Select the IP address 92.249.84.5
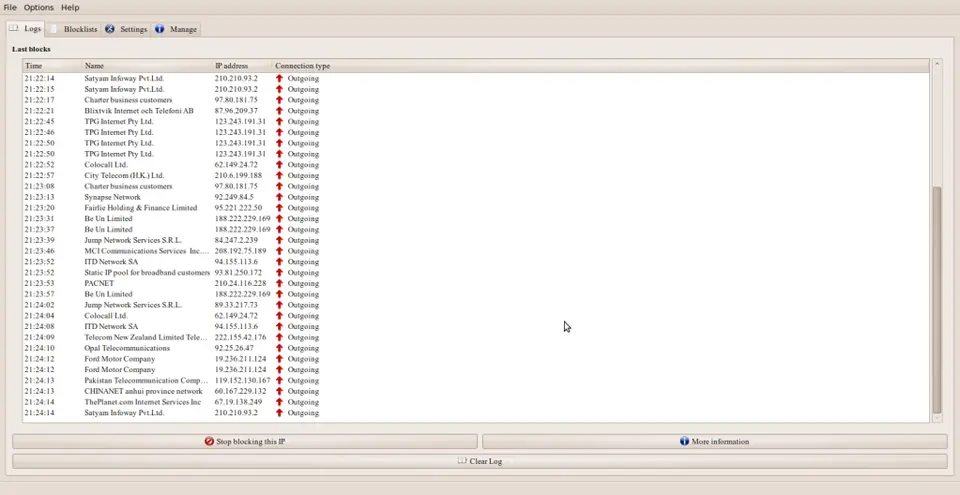Viewport: 960px width, 495px height. click(233, 197)
